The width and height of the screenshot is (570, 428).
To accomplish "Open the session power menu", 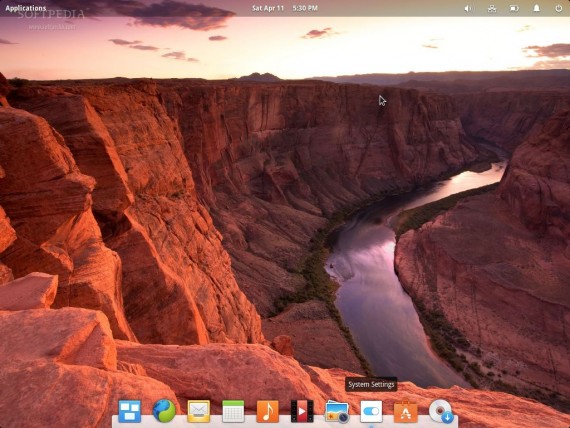I will coord(559,8).
